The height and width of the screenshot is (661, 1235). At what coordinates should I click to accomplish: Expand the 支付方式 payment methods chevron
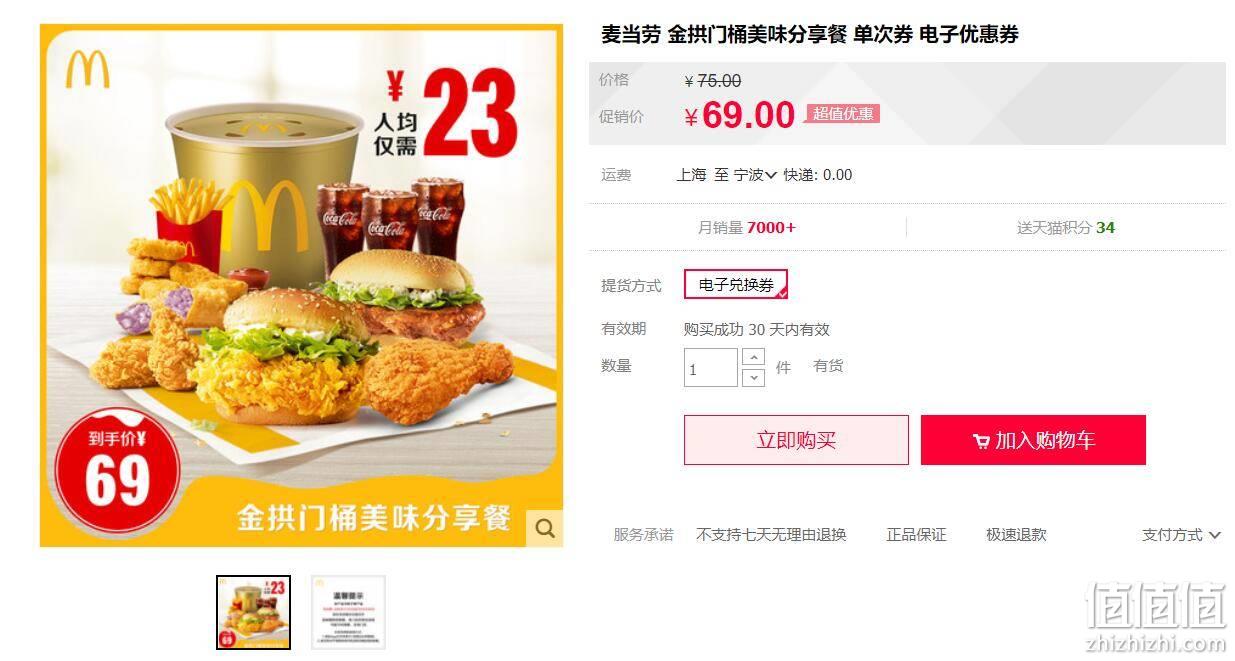[1214, 535]
